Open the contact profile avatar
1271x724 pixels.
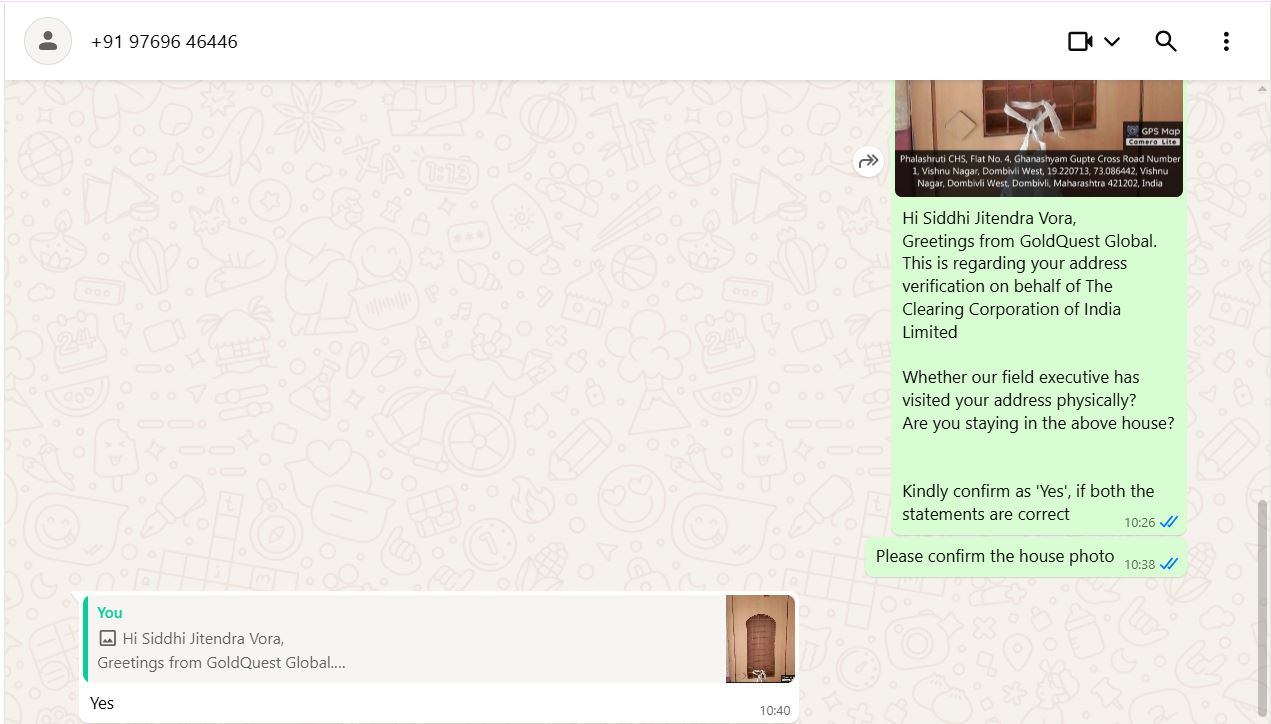(48, 41)
